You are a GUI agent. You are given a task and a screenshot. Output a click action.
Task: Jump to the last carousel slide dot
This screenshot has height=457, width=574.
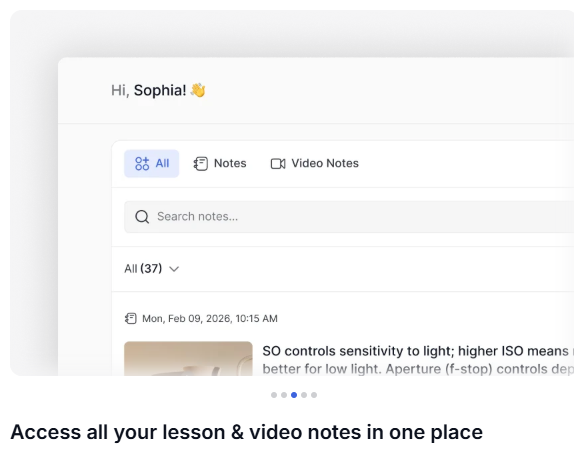coord(314,395)
